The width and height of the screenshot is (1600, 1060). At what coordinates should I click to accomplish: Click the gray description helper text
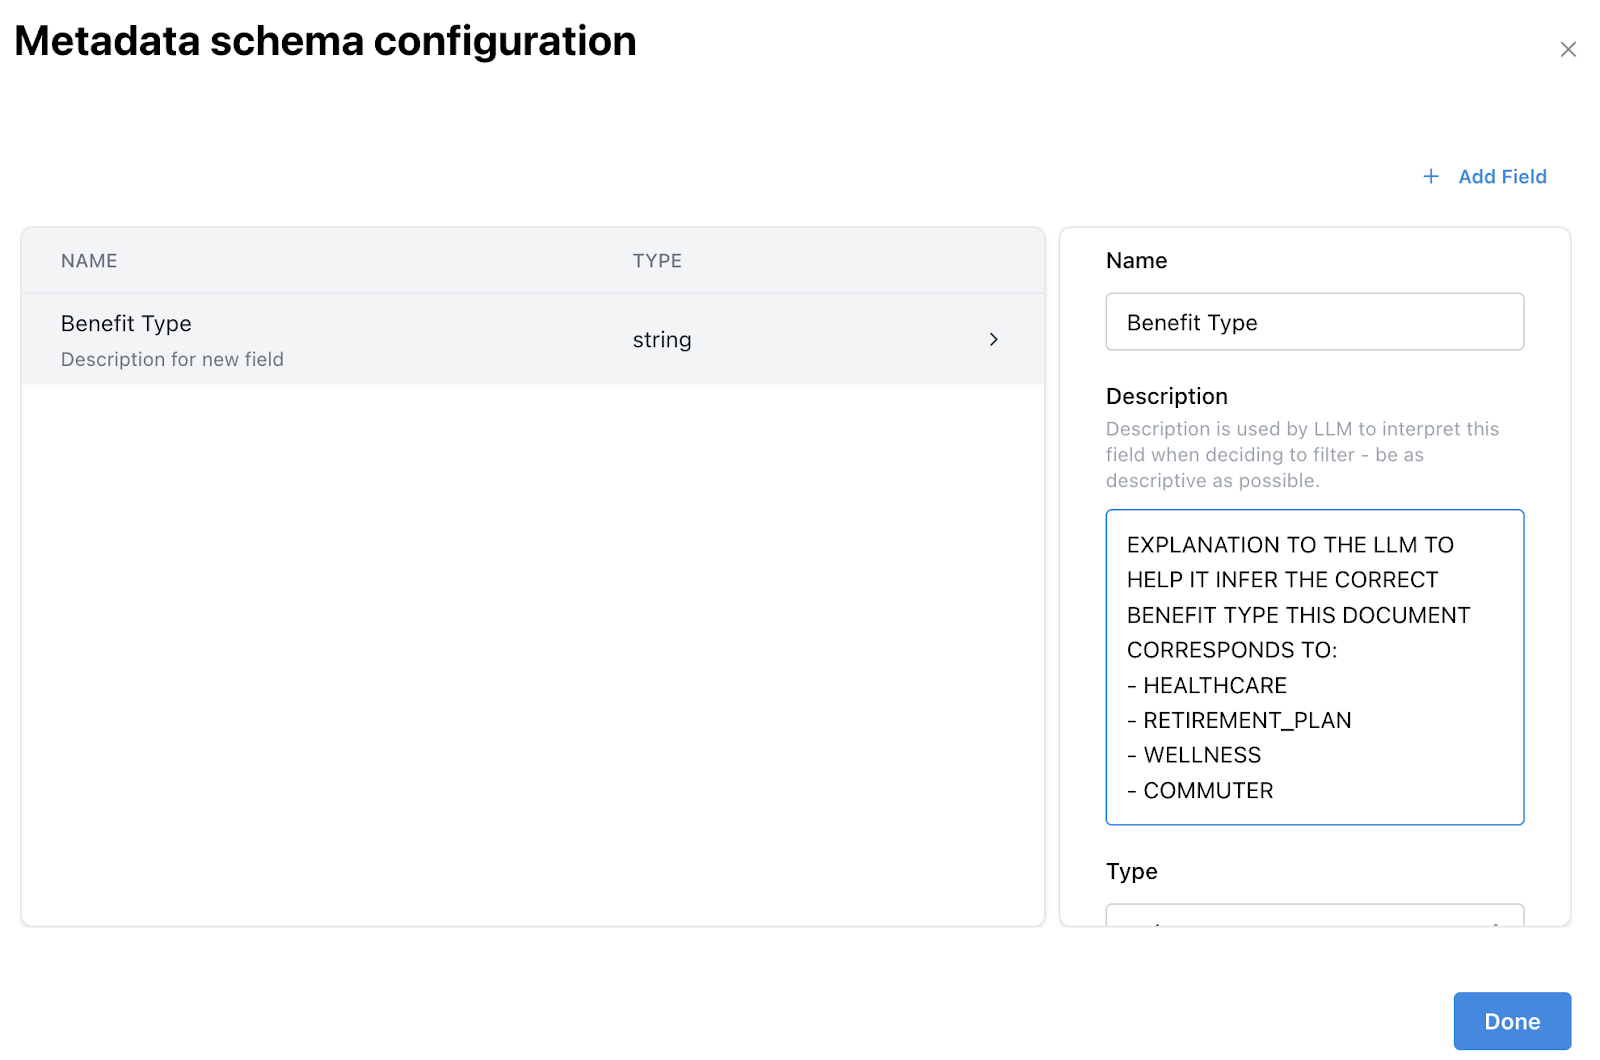tap(1302, 455)
